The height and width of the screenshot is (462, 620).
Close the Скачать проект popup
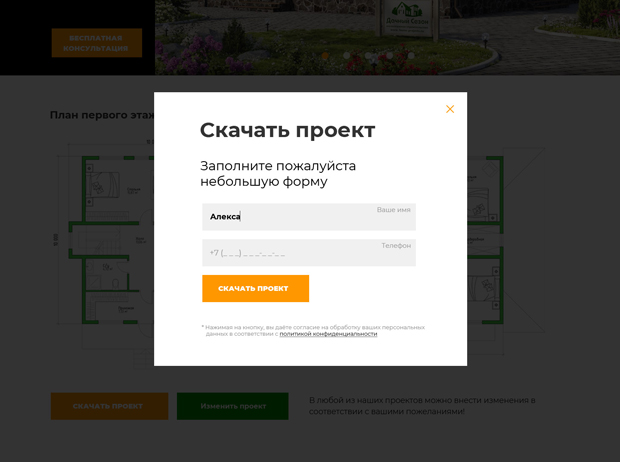point(450,109)
